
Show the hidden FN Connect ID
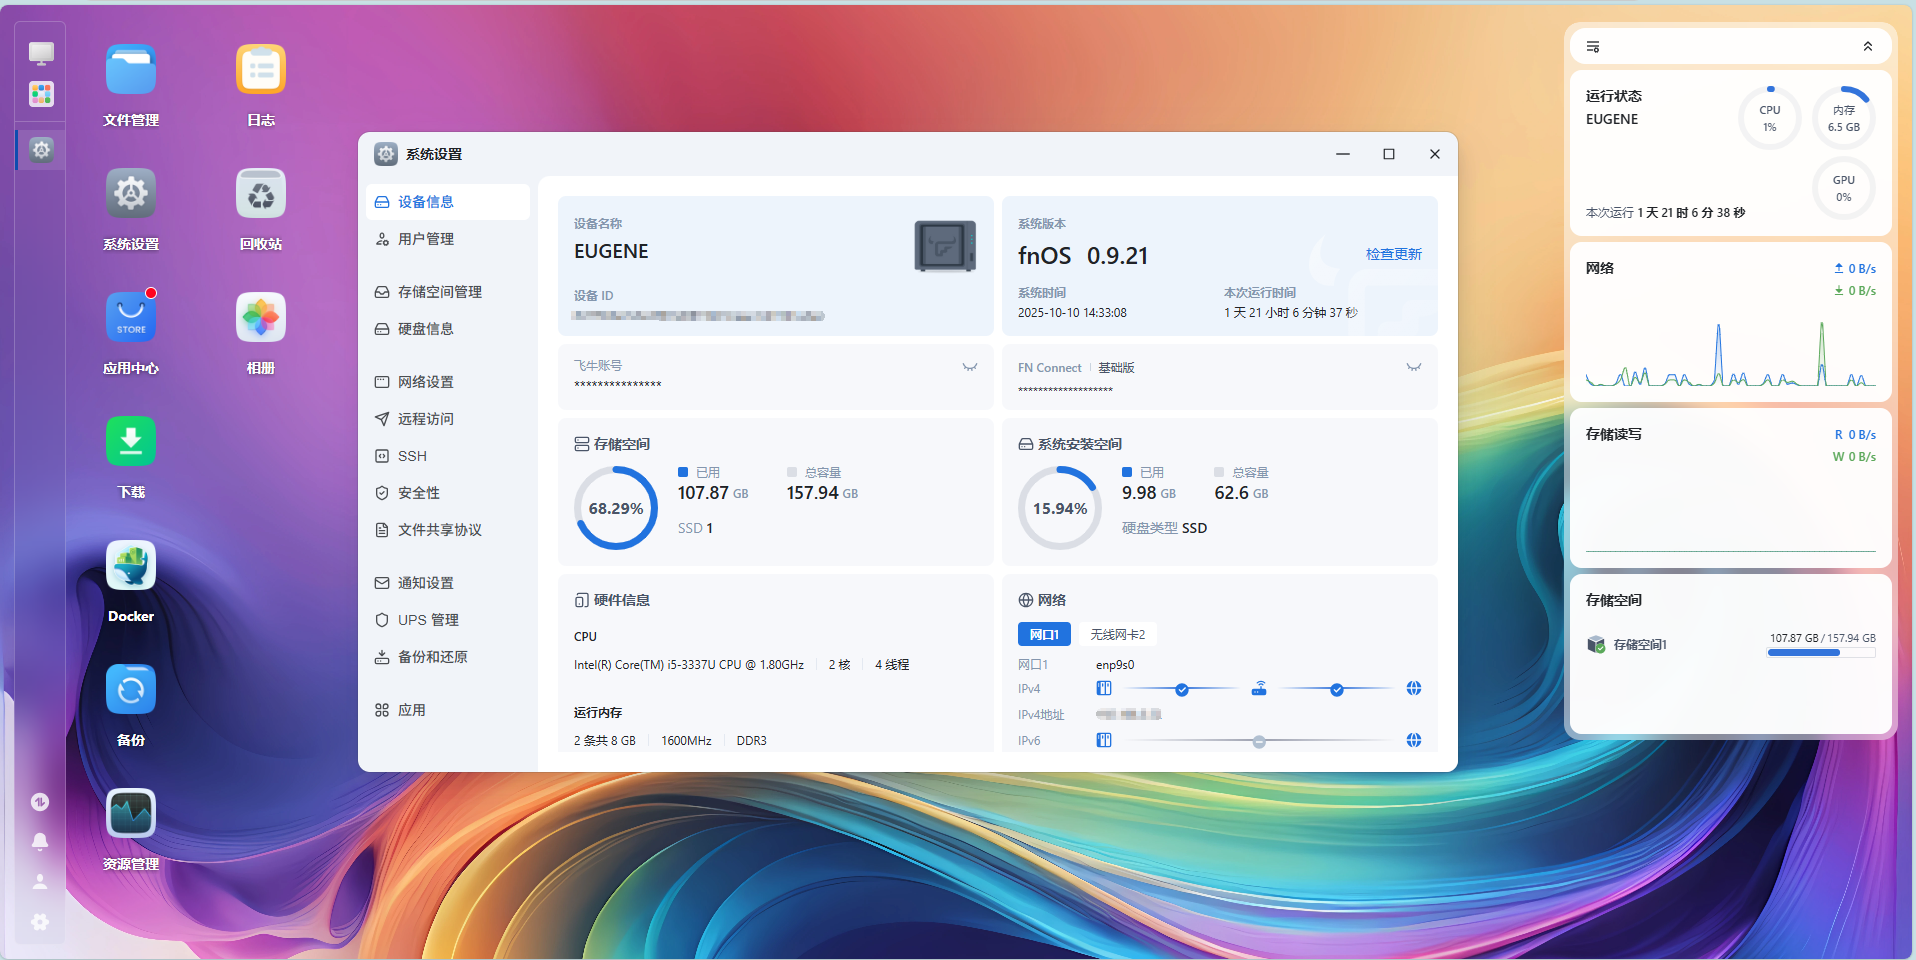pyautogui.click(x=1413, y=367)
